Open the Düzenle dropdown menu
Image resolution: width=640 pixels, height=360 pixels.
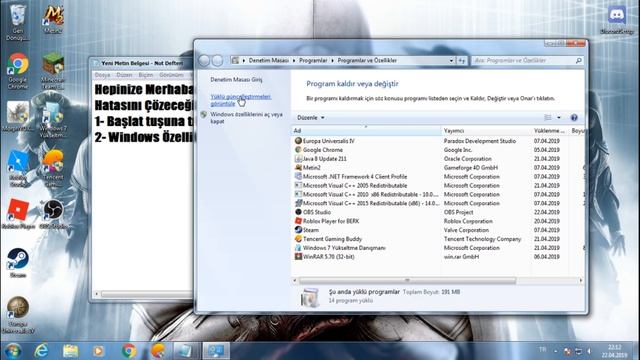tap(311, 118)
